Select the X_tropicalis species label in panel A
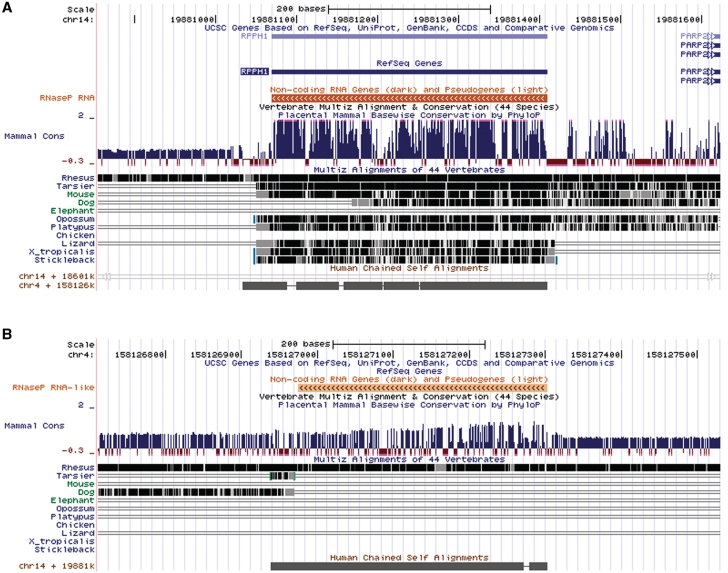Image resolution: width=728 pixels, height=573 pixels. (x=62, y=252)
